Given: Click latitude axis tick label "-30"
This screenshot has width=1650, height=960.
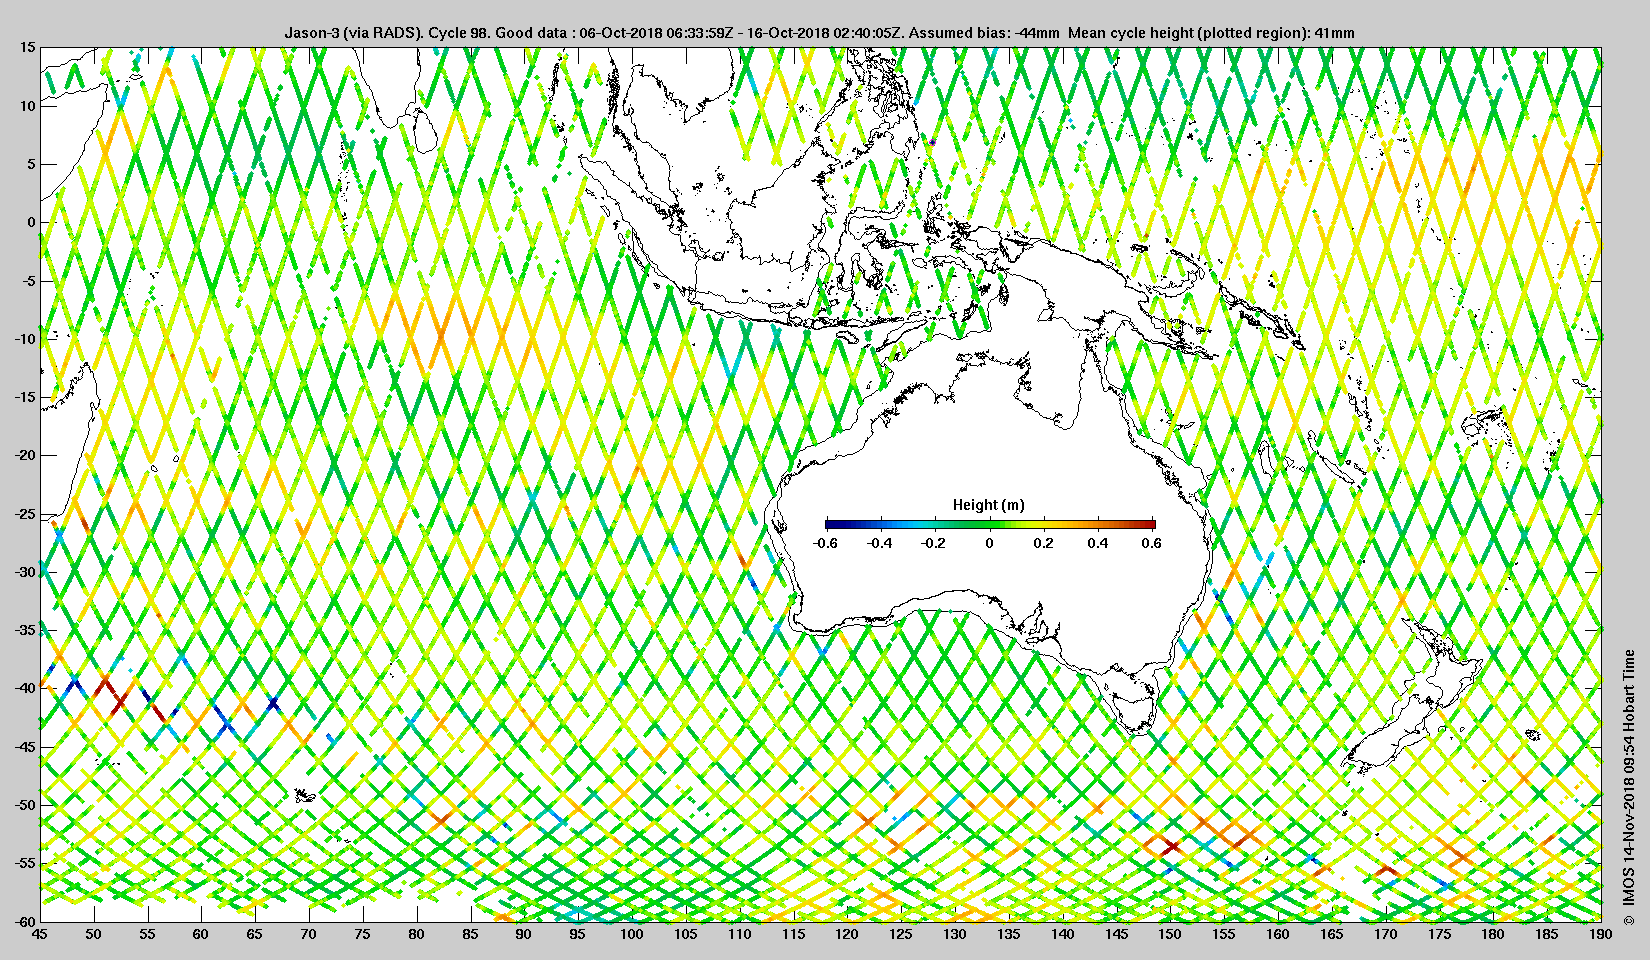Looking at the screenshot, I should coord(25,572).
